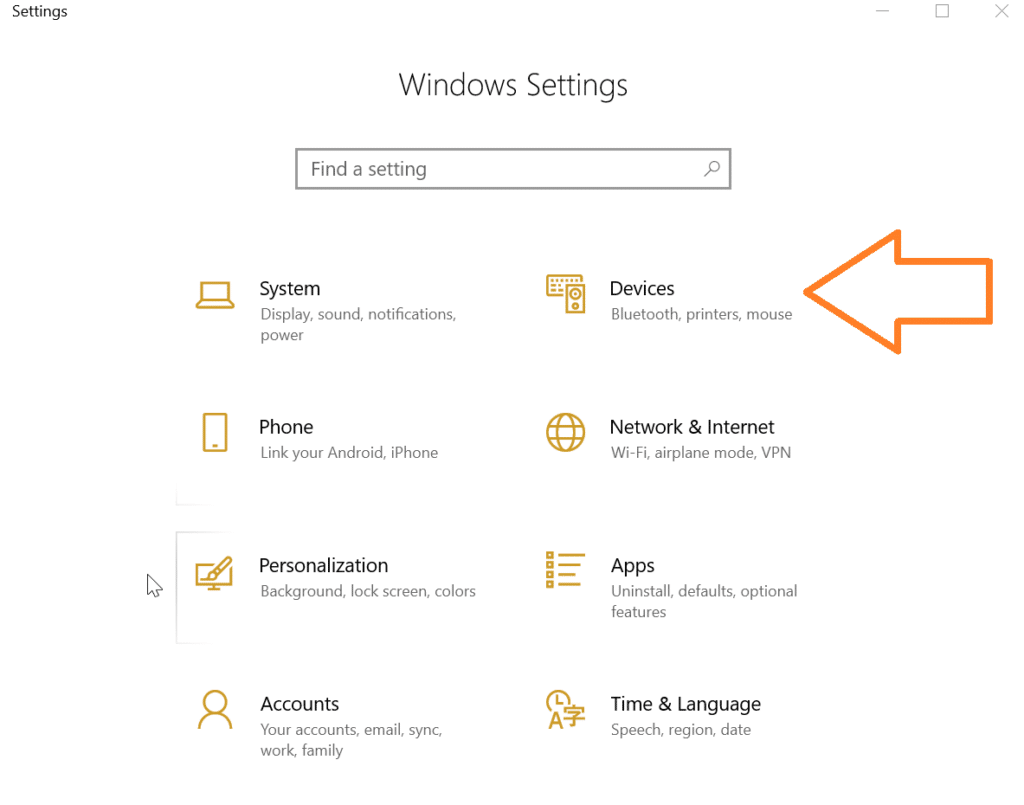Click the Phone category icon

[215, 432]
